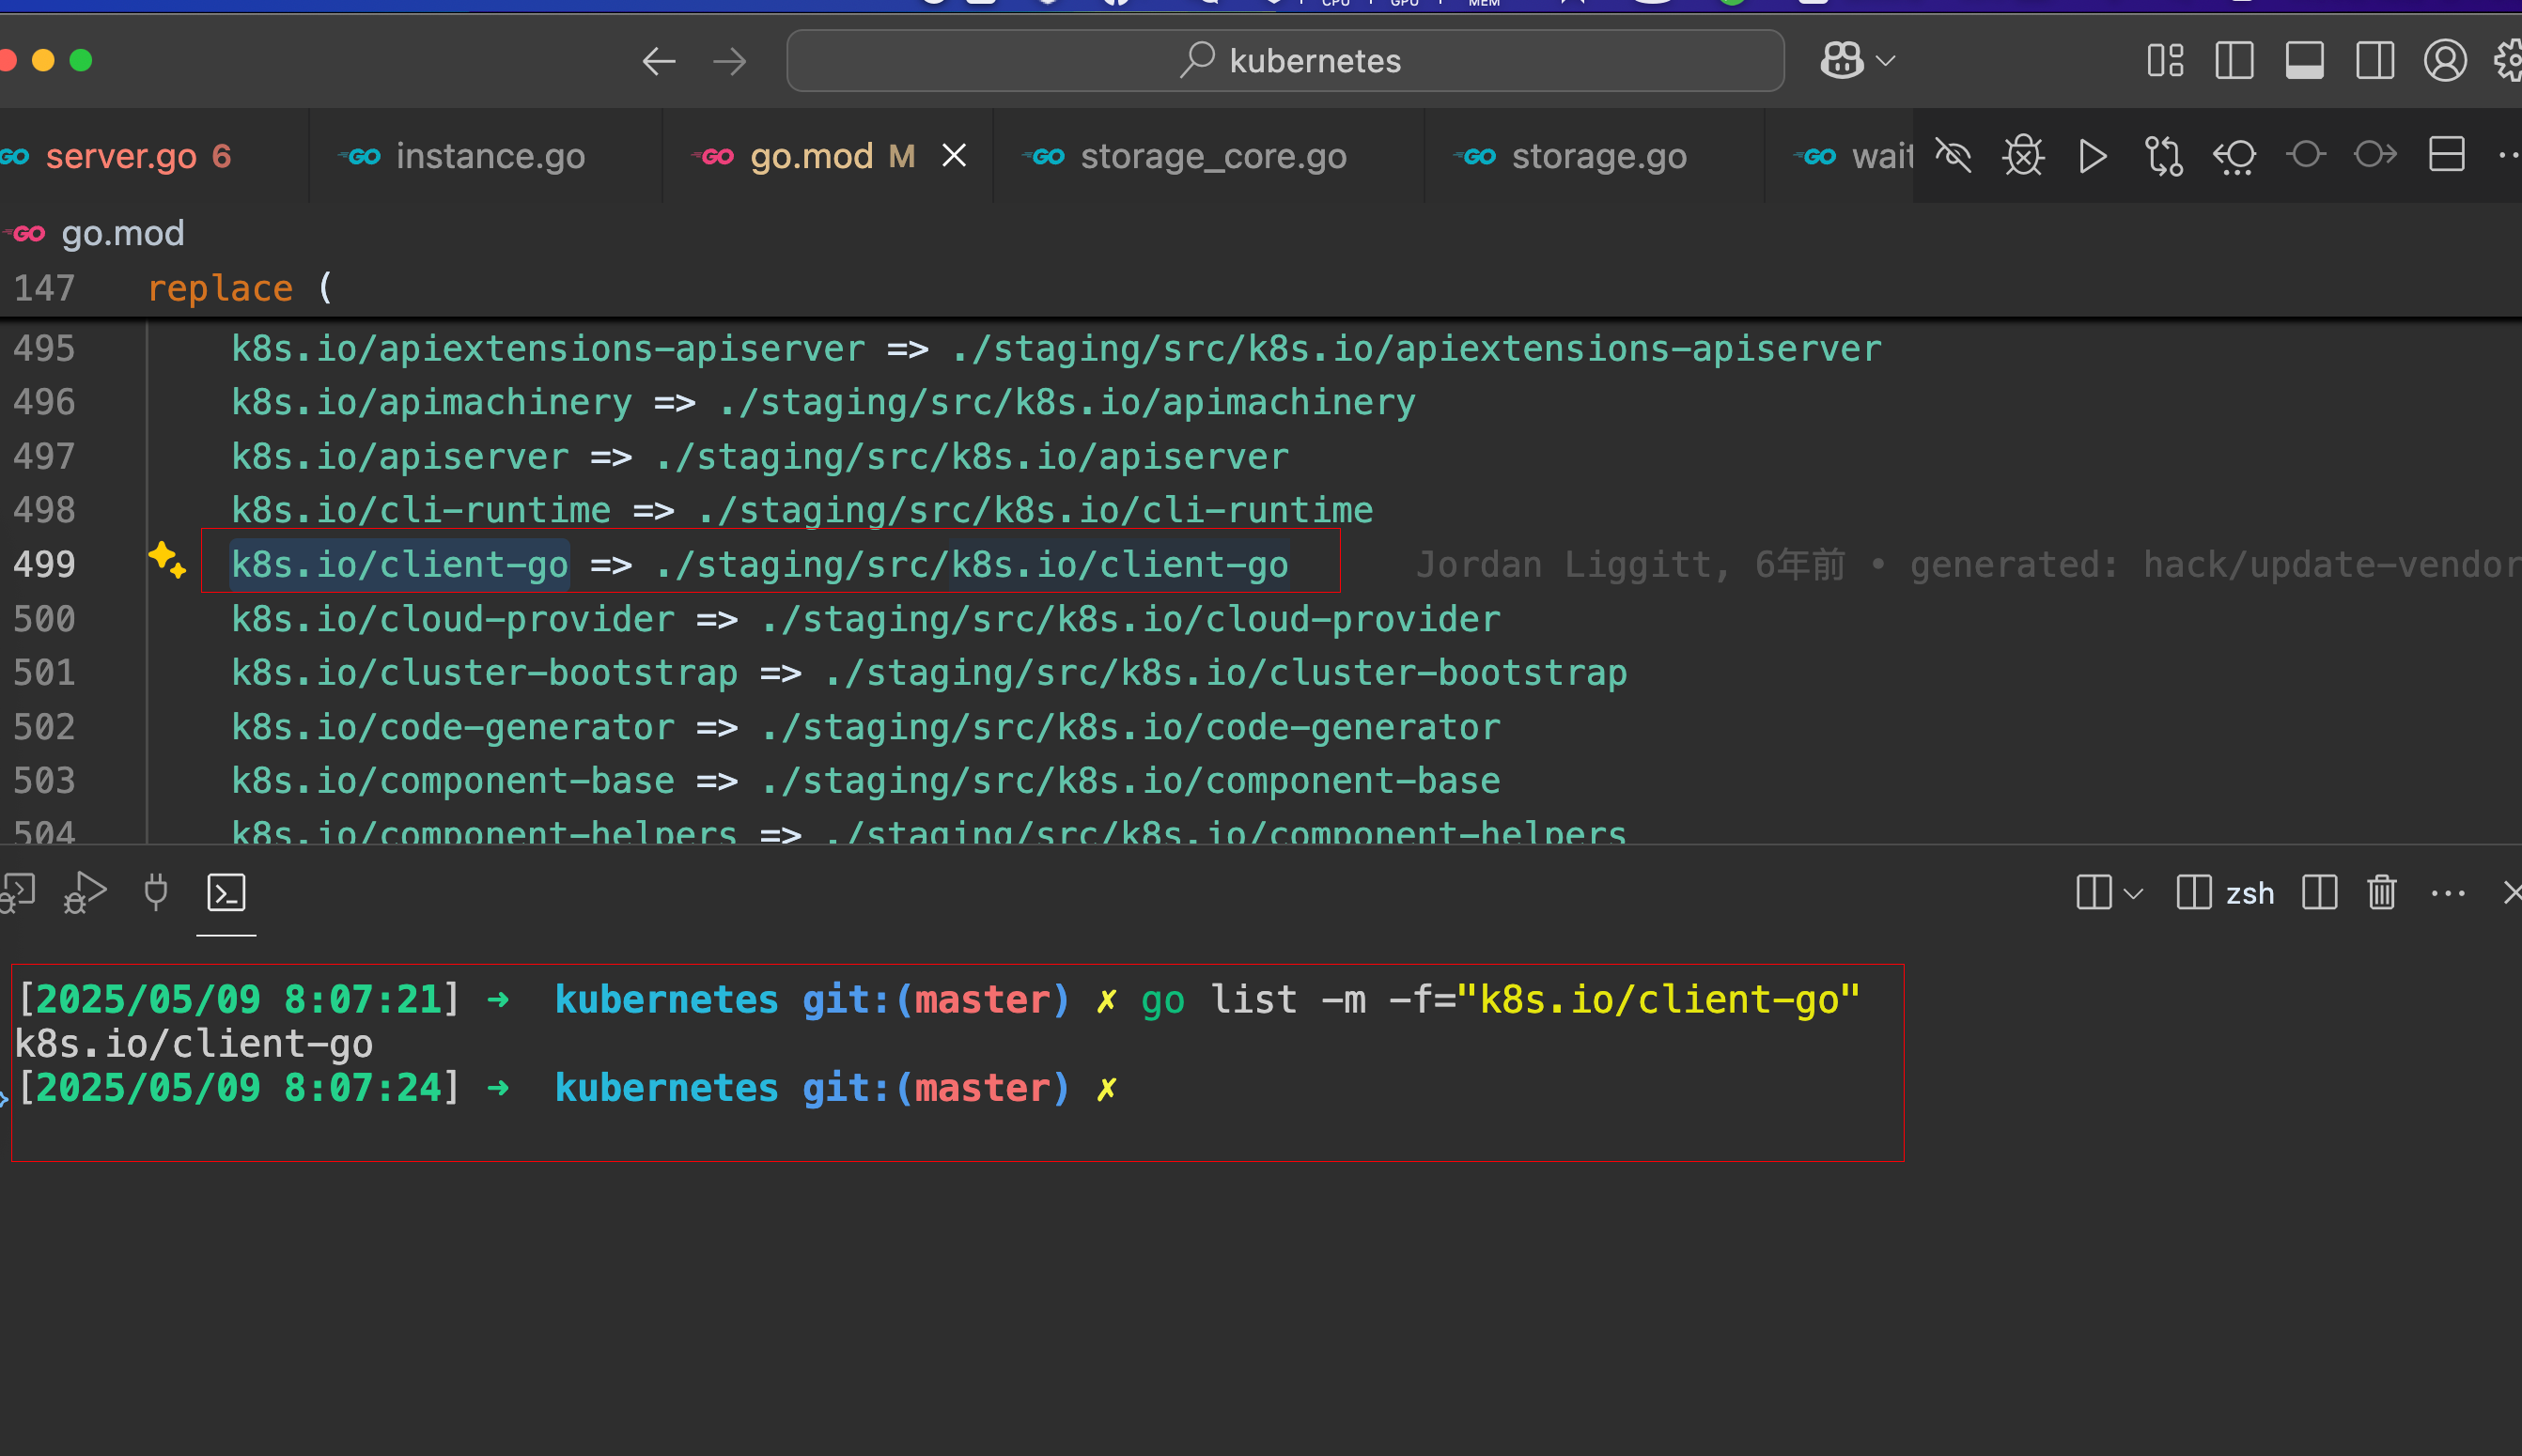Open the Copilot chat icon
Screen dimensions: 2522x1456
tap(1841, 61)
